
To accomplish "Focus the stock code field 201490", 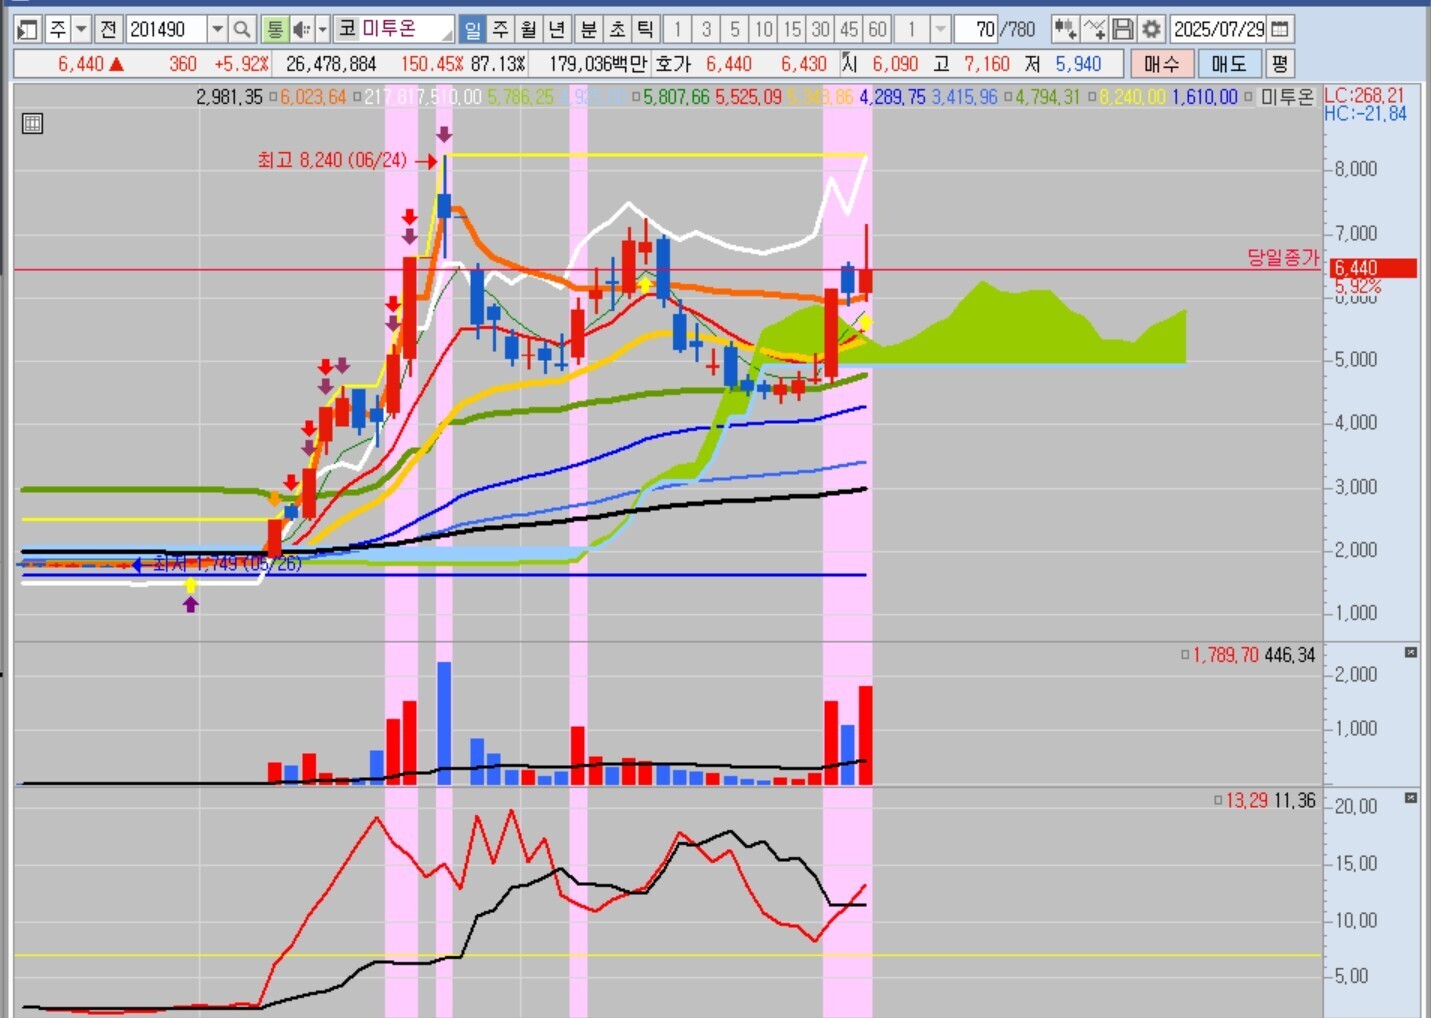I will tap(167, 29).
